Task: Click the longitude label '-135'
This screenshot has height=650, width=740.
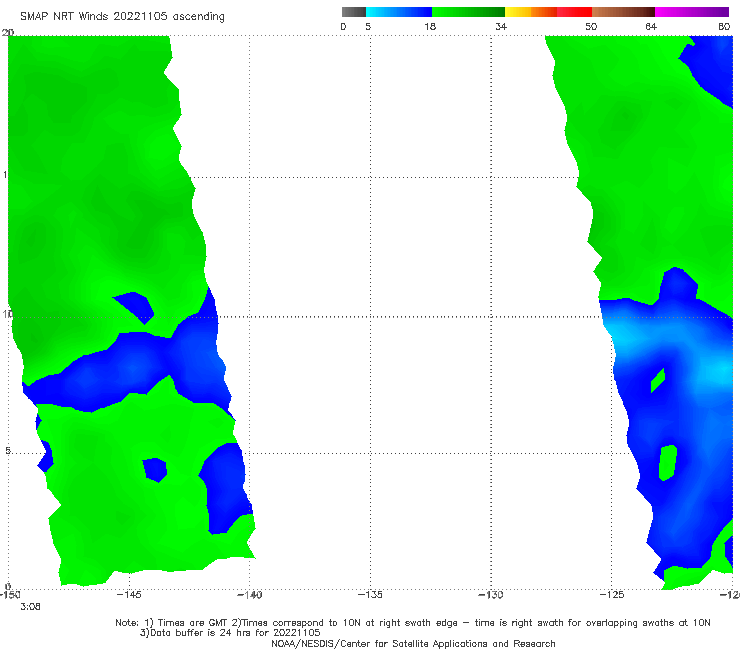Action: (370, 595)
